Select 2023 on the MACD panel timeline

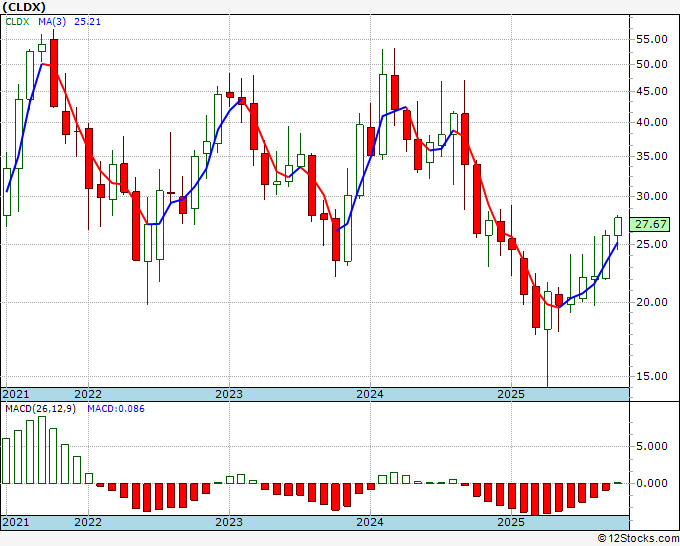point(229,522)
